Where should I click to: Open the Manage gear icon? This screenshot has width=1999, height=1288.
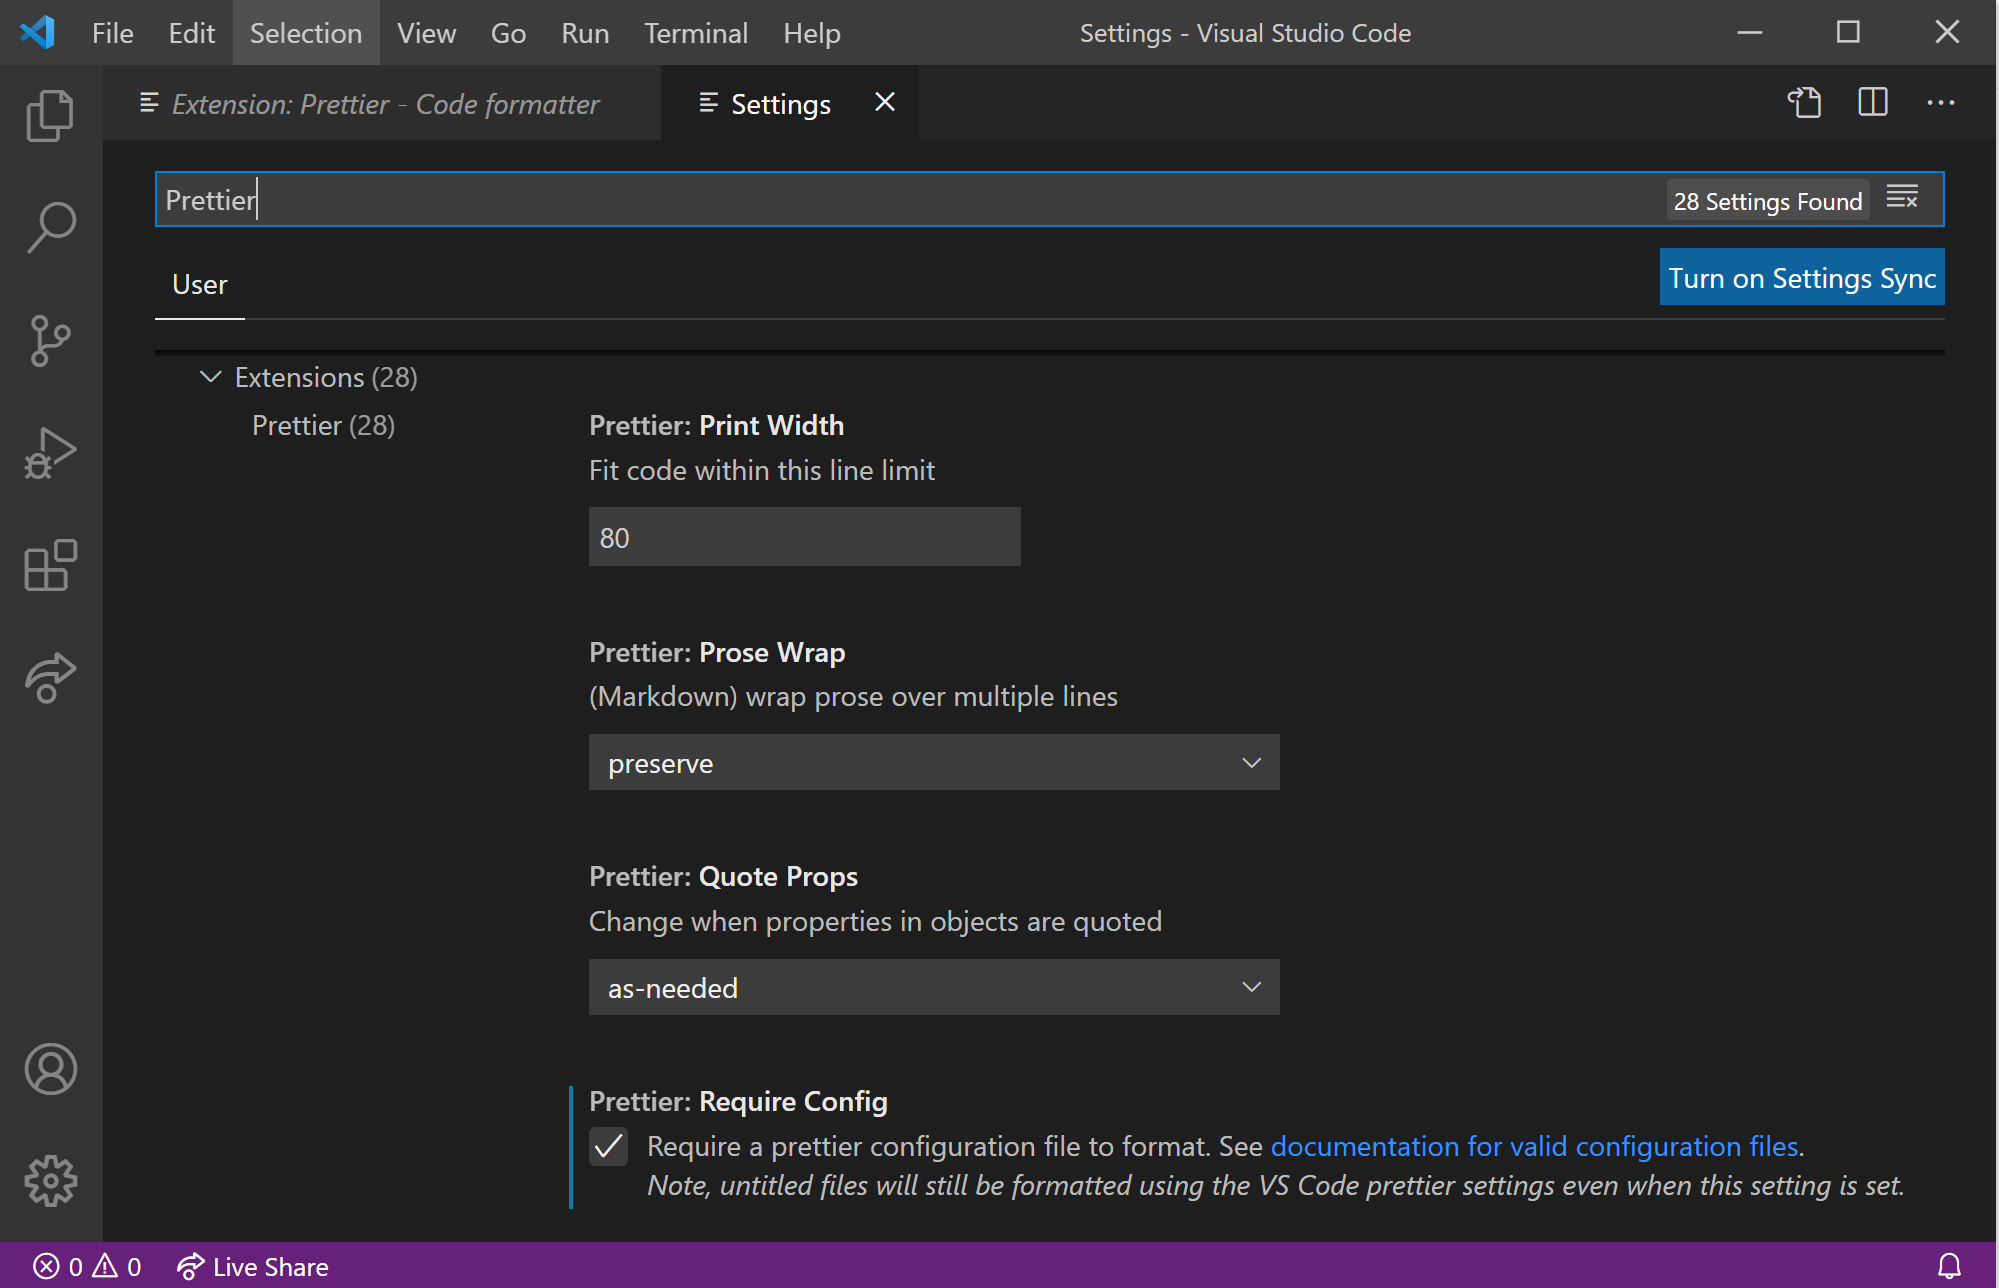coord(50,1181)
